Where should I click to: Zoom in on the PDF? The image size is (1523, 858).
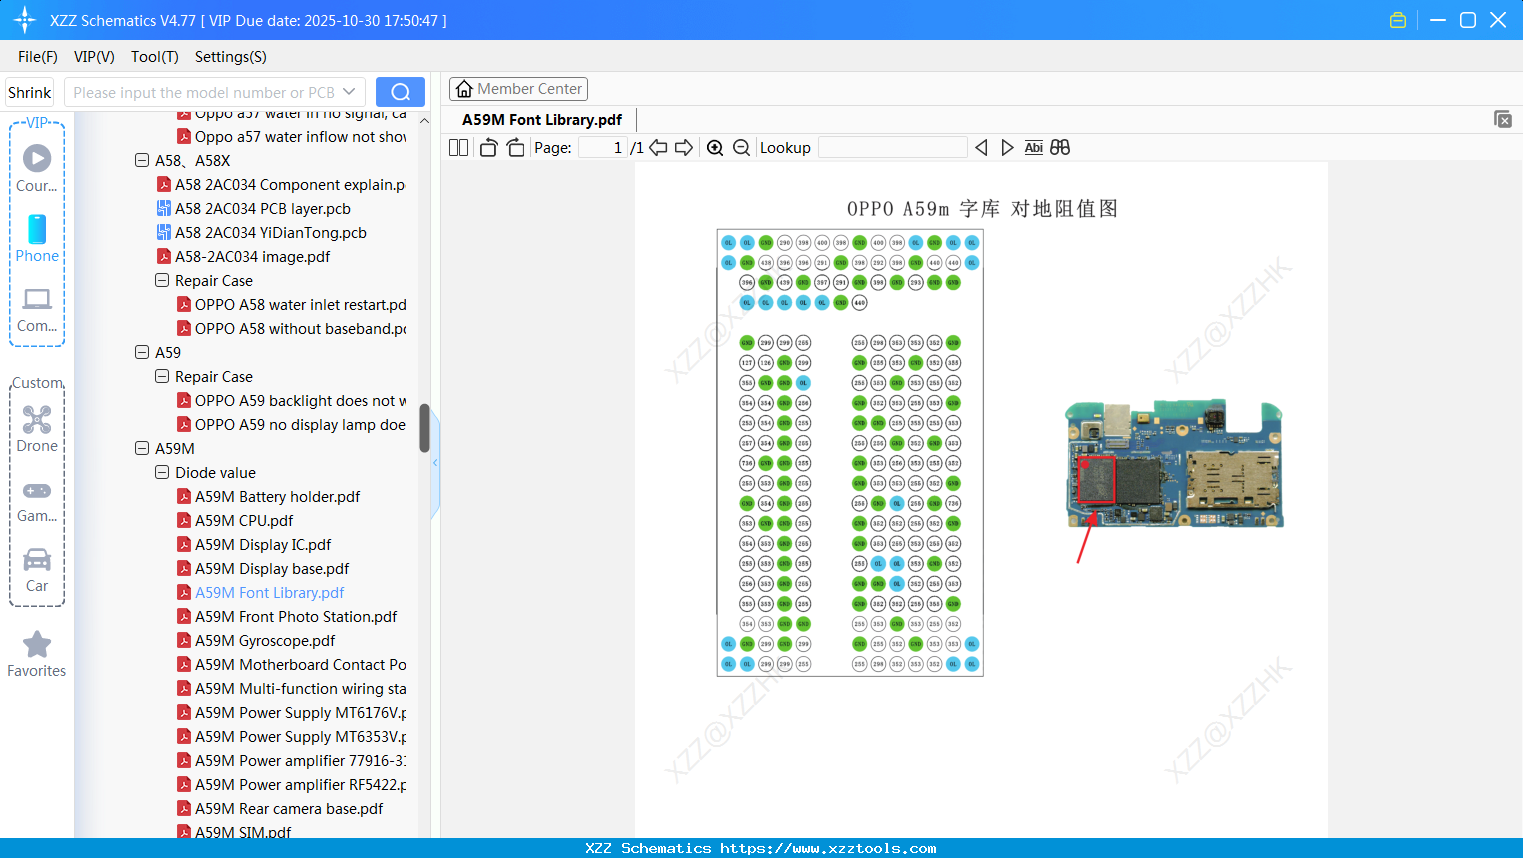pyautogui.click(x=715, y=148)
